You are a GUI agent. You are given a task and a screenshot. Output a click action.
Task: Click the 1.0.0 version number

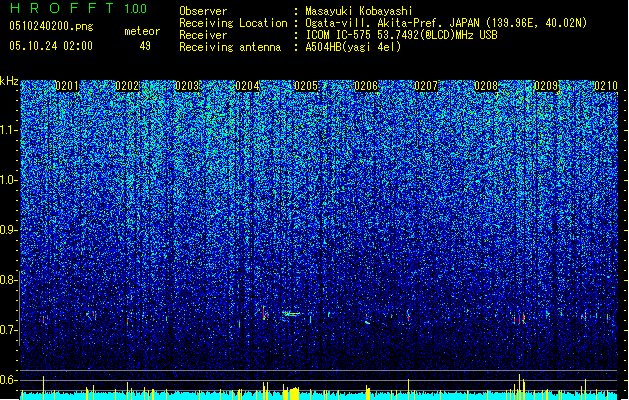click(x=135, y=8)
